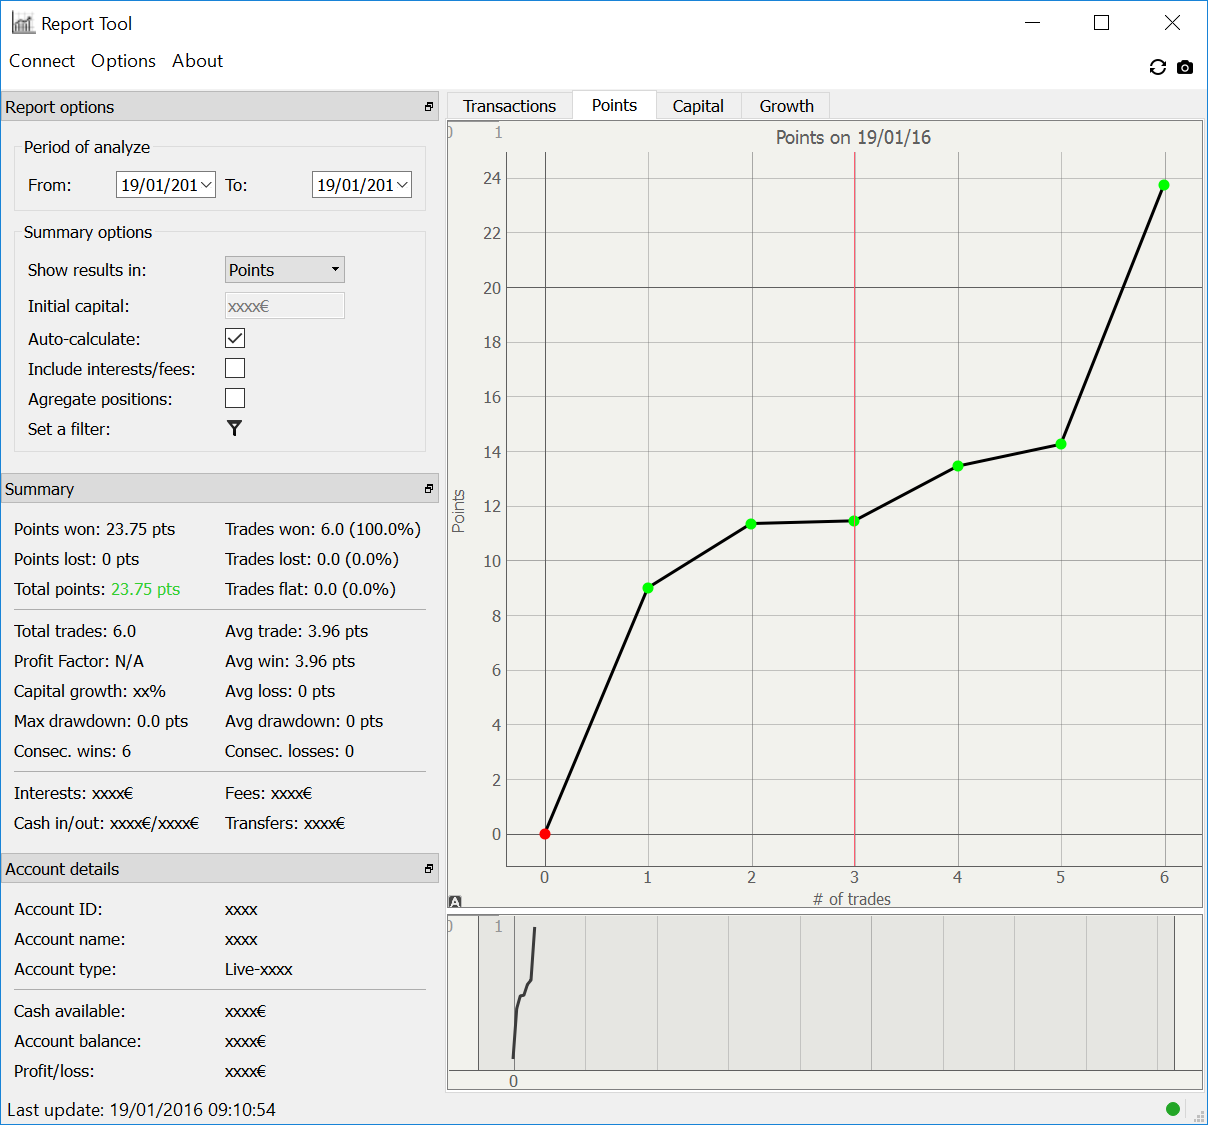
Task: Click the Initial capital input field
Action: point(285,306)
